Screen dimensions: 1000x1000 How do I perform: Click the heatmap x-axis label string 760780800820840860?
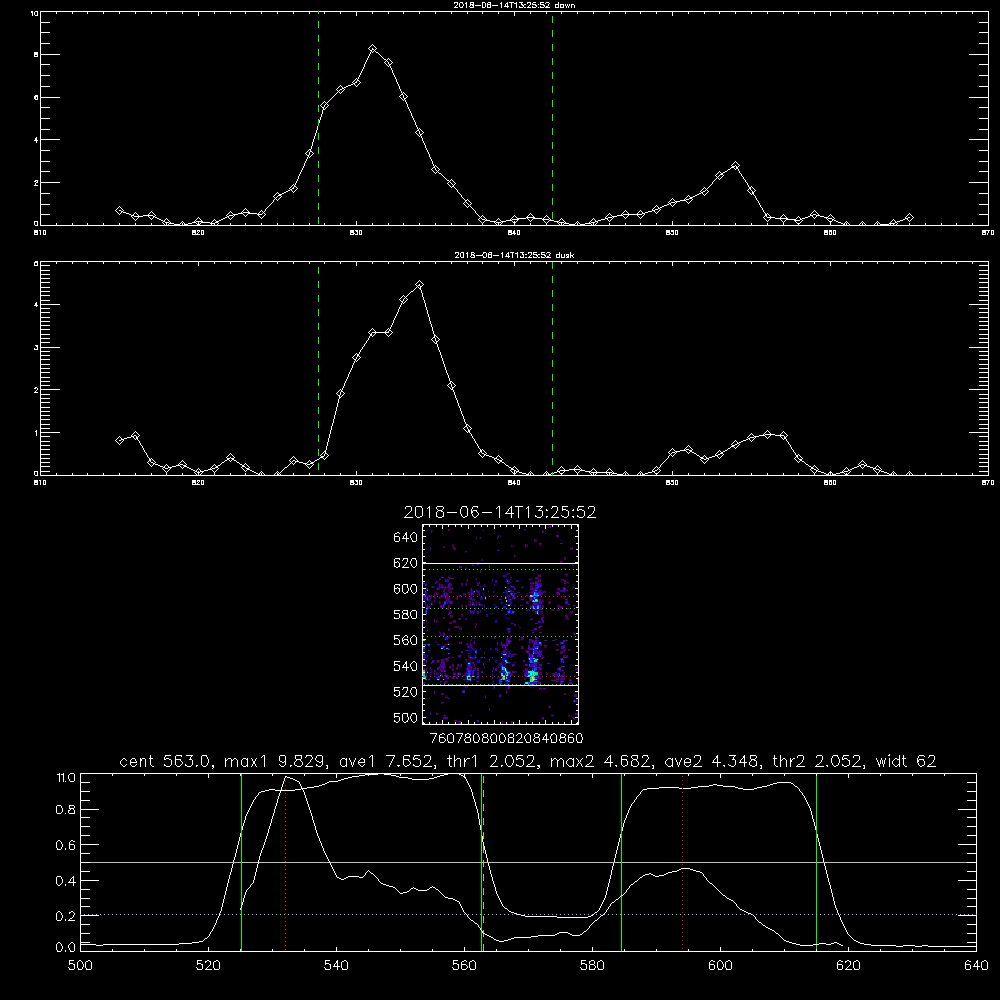(x=506, y=738)
